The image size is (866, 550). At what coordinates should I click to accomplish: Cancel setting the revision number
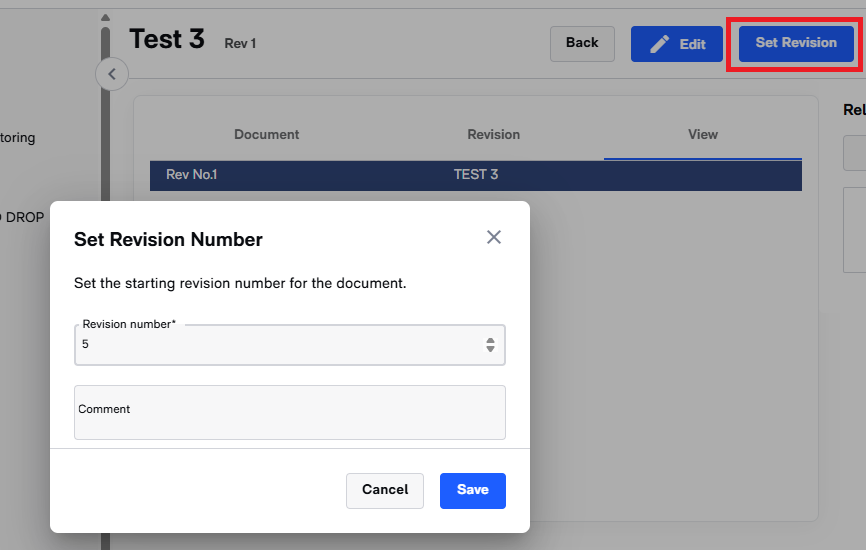[384, 490]
